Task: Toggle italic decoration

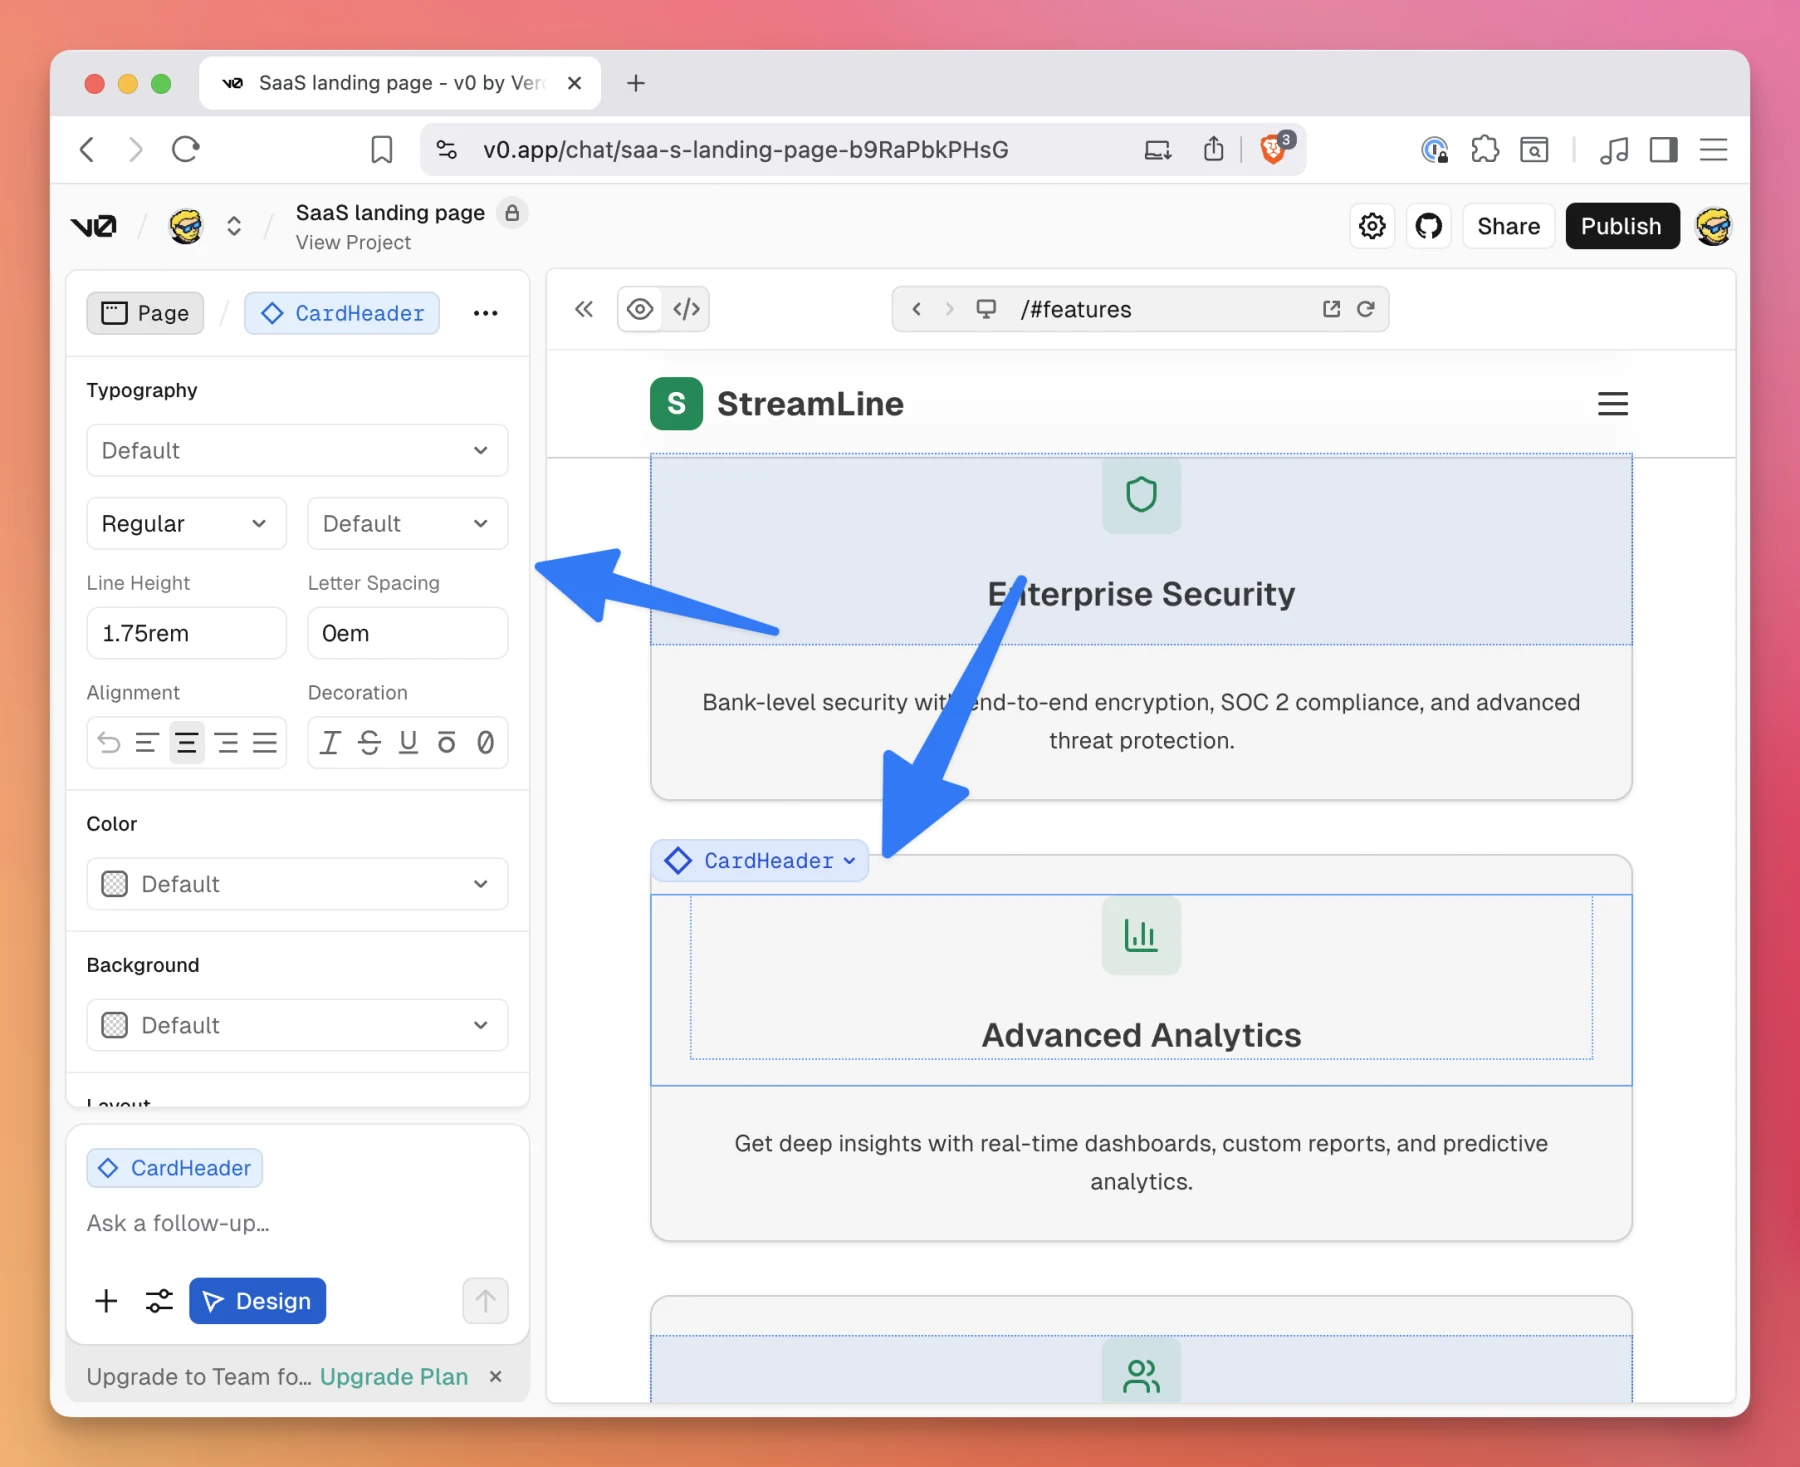Action: pos(329,742)
